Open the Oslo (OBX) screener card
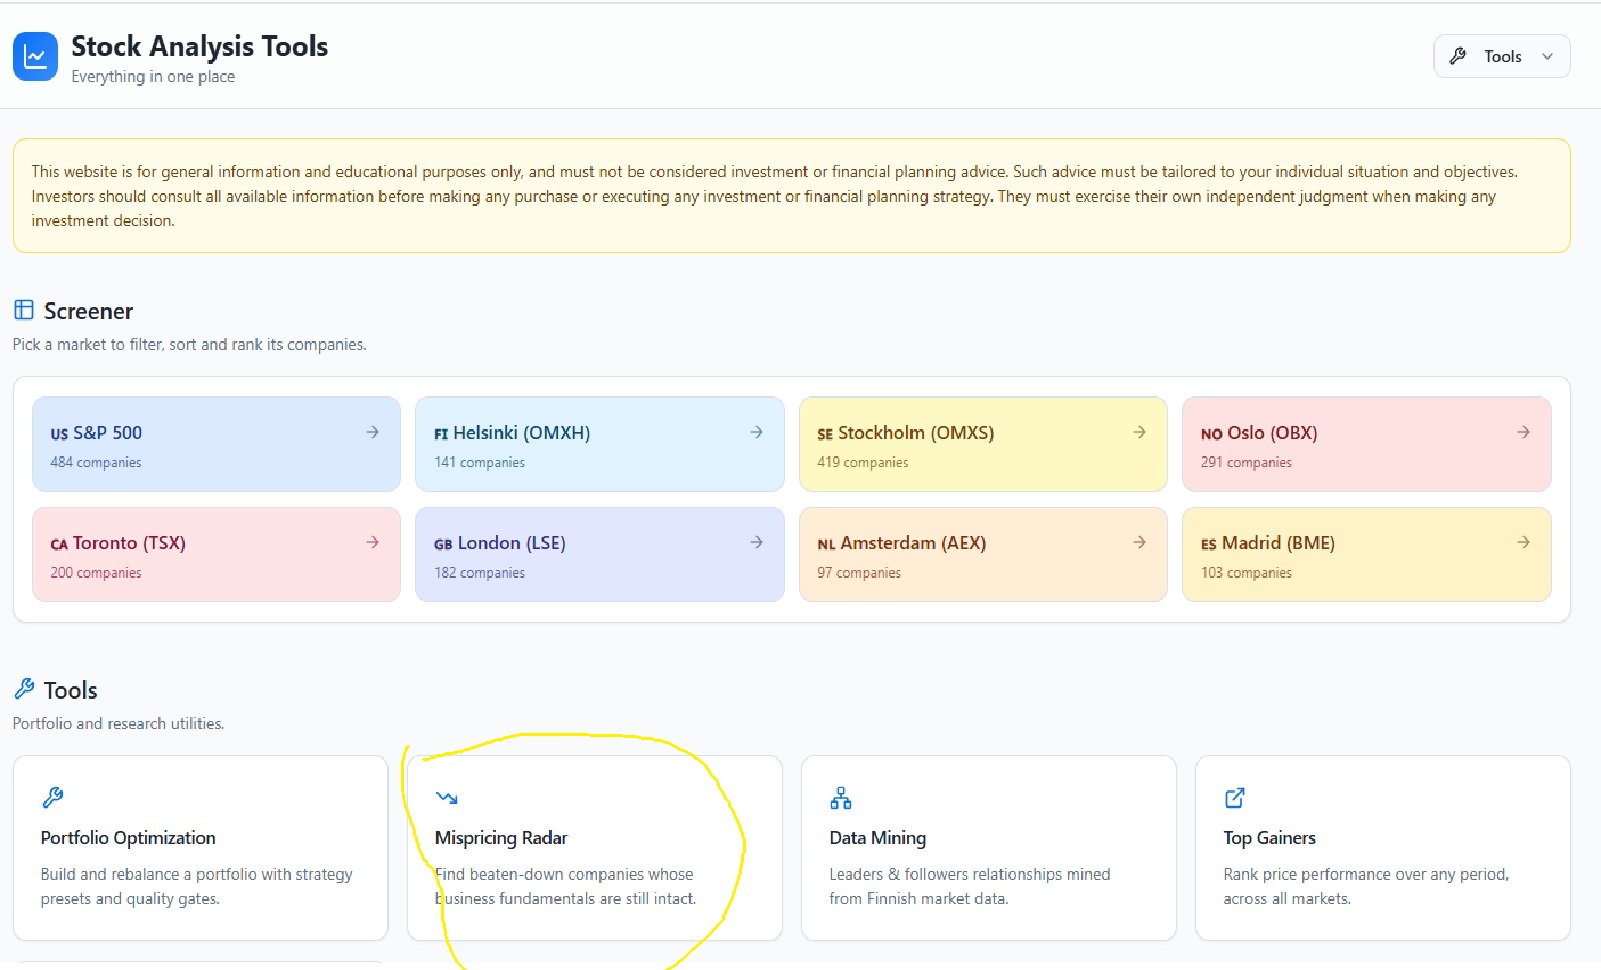This screenshot has height=970, width=1601. point(1367,444)
